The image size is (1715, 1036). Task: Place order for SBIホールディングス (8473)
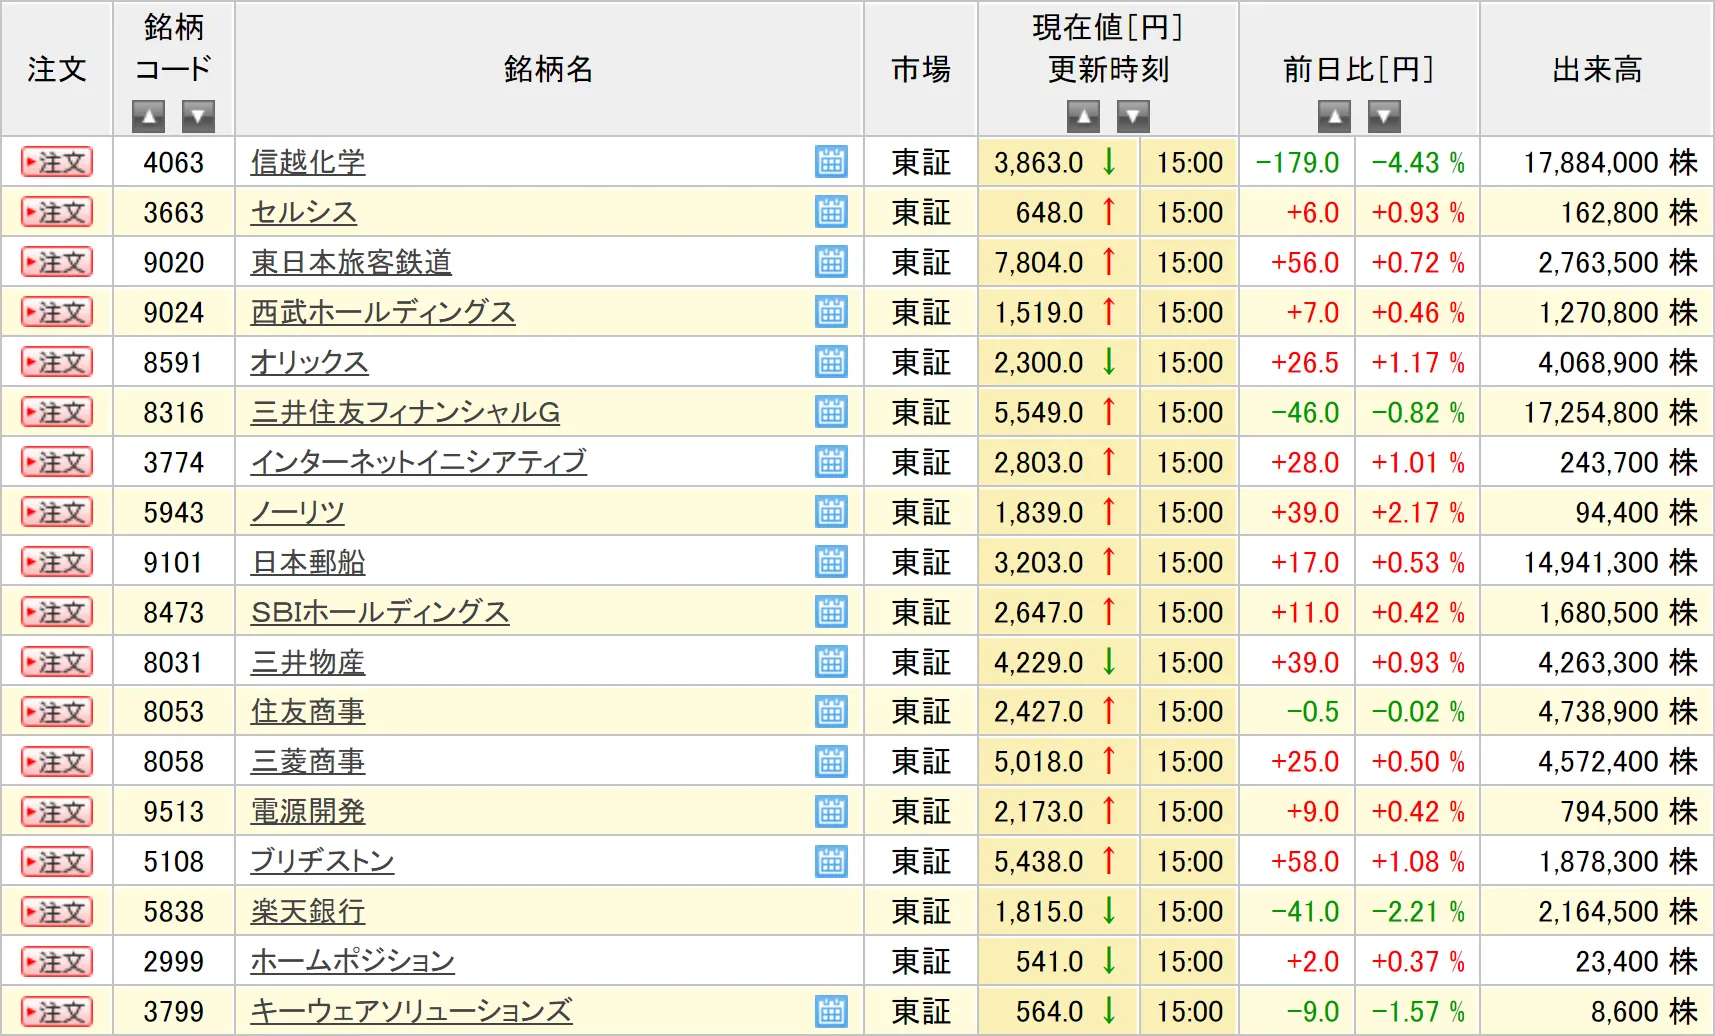57,612
